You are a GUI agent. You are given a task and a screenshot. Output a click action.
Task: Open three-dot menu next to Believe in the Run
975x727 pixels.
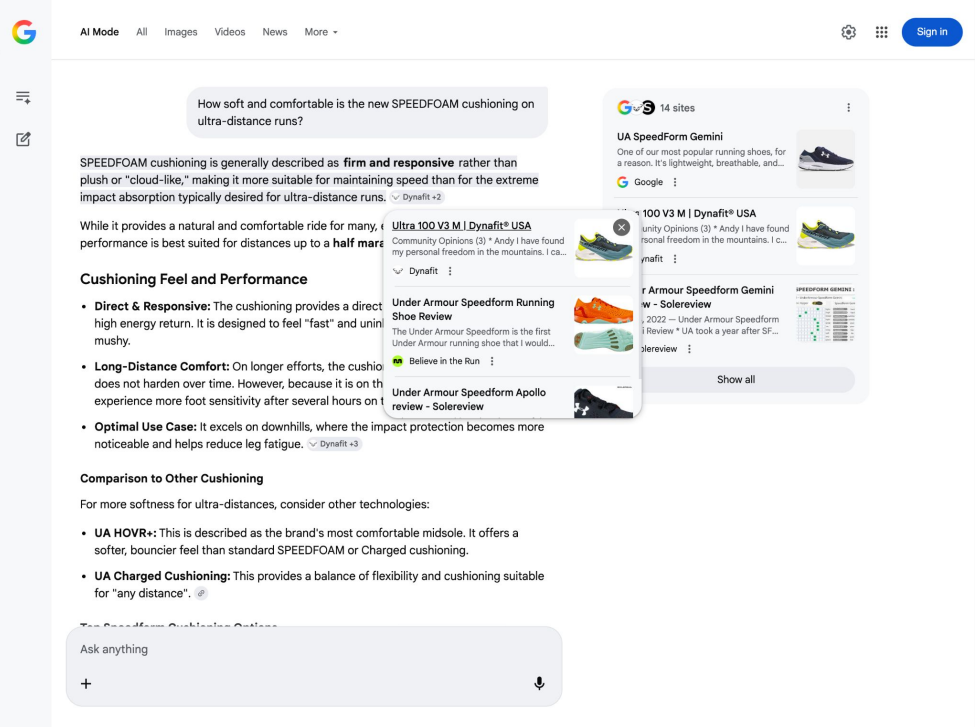click(x=492, y=361)
